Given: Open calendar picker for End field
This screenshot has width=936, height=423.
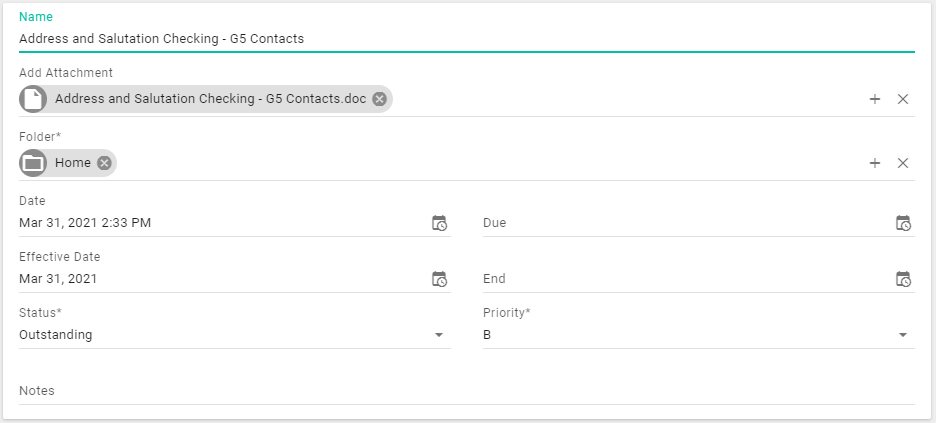Looking at the screenshot, I should pos(903,279).
